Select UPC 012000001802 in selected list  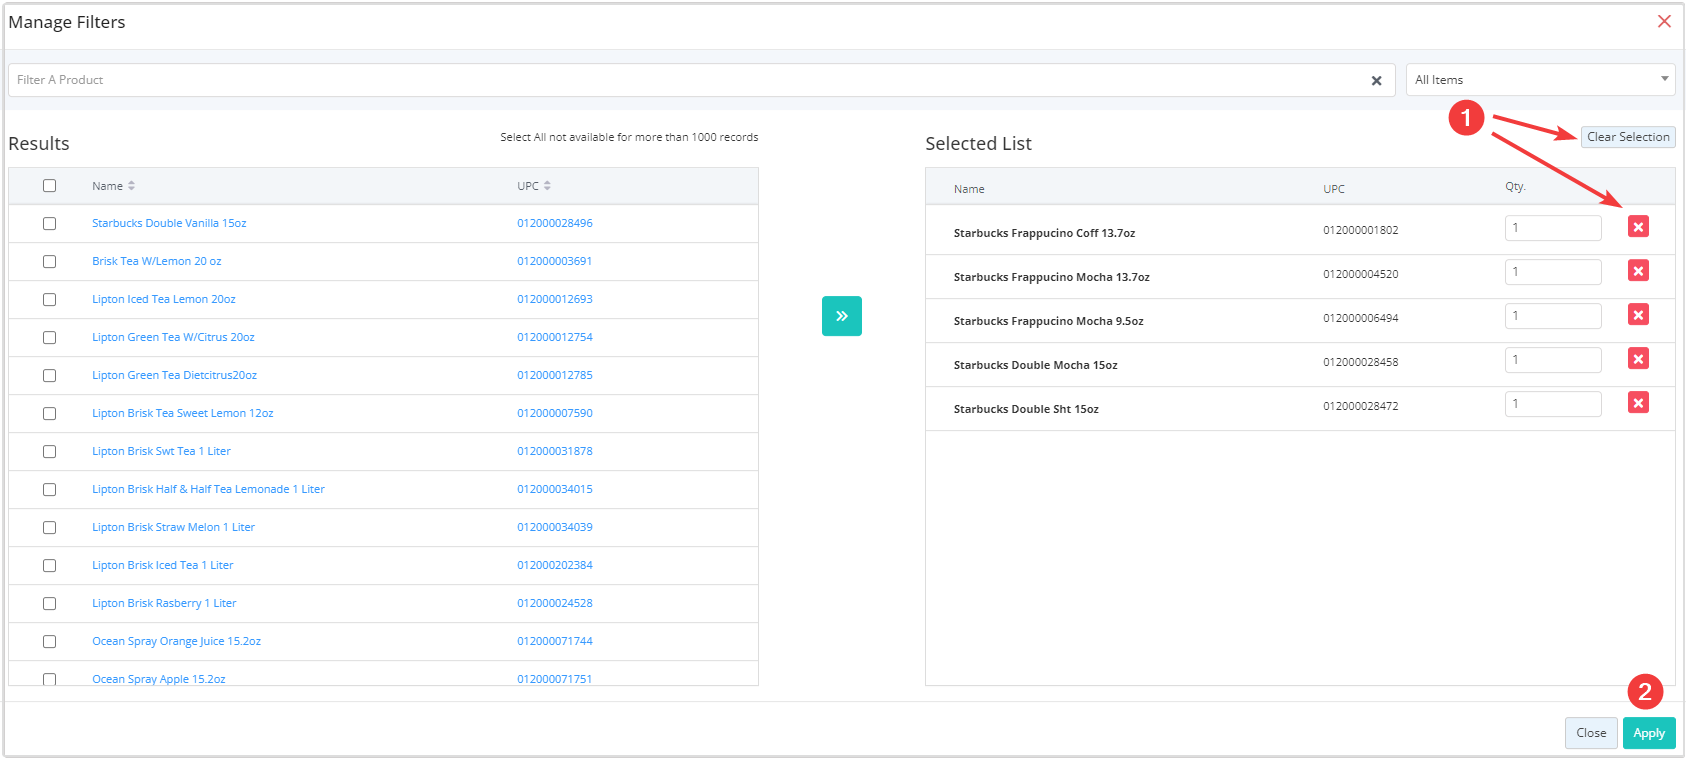(1361, 231)
